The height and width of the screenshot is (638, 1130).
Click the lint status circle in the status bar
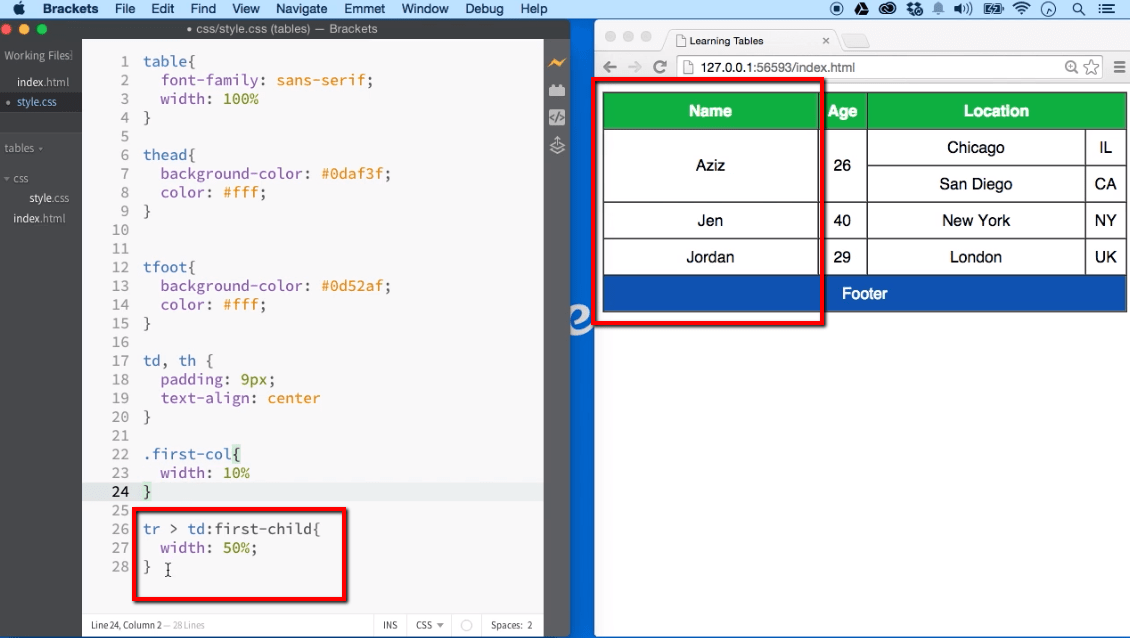coord(466,624)
